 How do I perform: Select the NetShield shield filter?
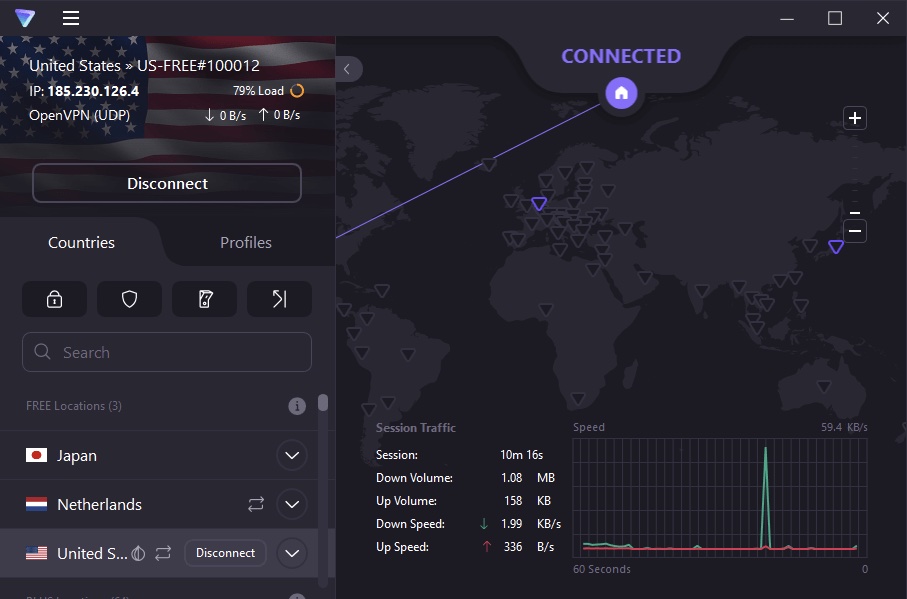point(129,298)
